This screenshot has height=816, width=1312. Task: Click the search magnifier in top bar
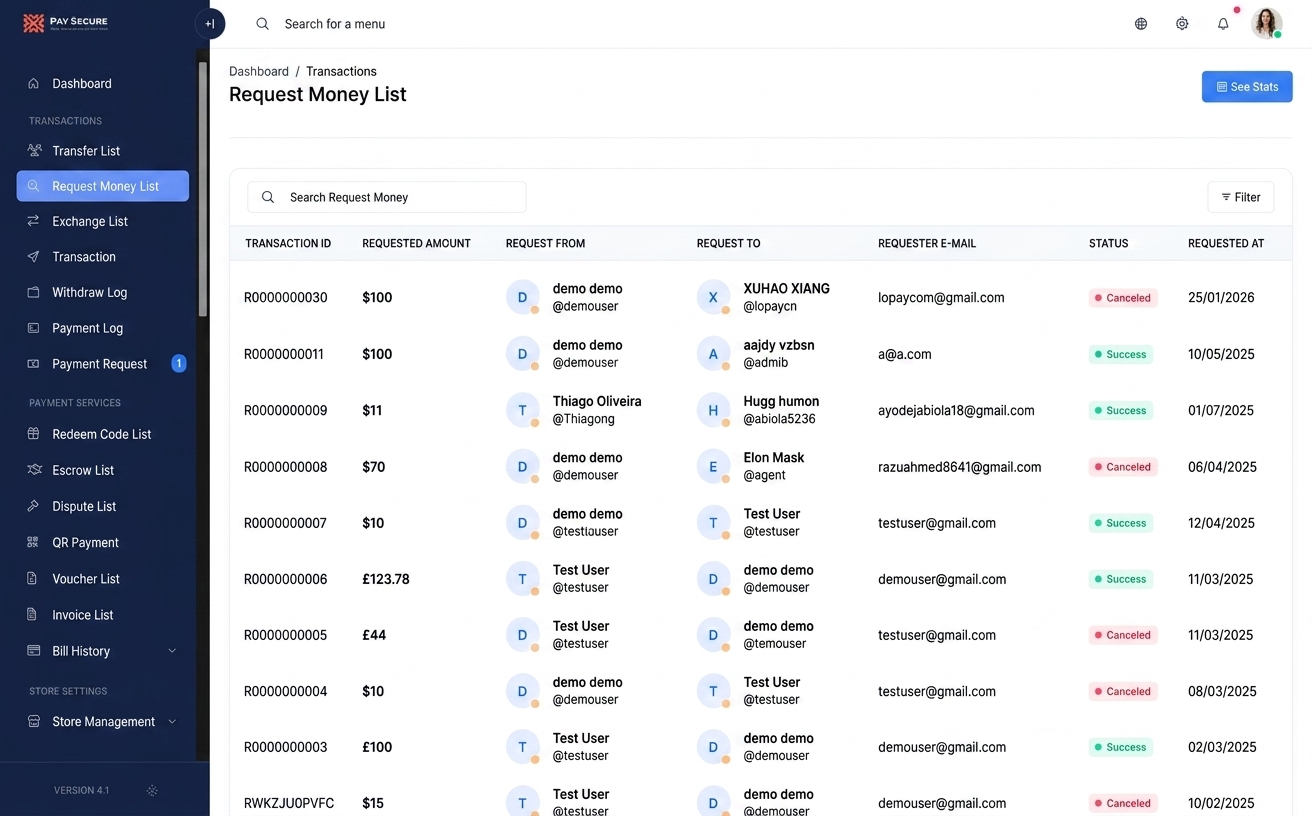pos(262,24)
